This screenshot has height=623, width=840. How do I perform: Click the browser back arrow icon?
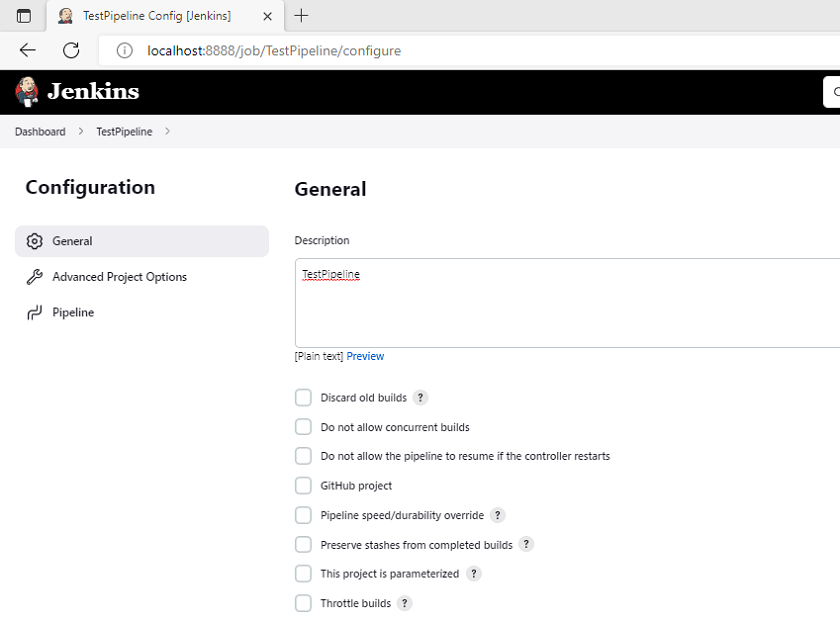point(27,50)
